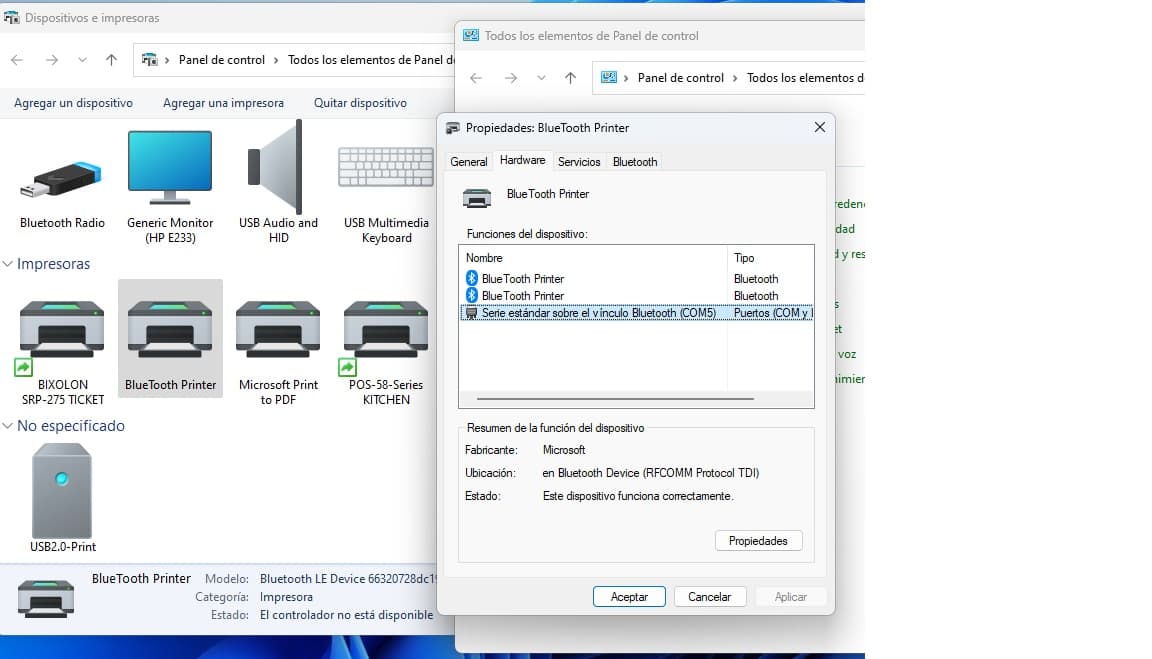
Task: Expand chevron after Panel de control in second window
Action: point(735,78)
